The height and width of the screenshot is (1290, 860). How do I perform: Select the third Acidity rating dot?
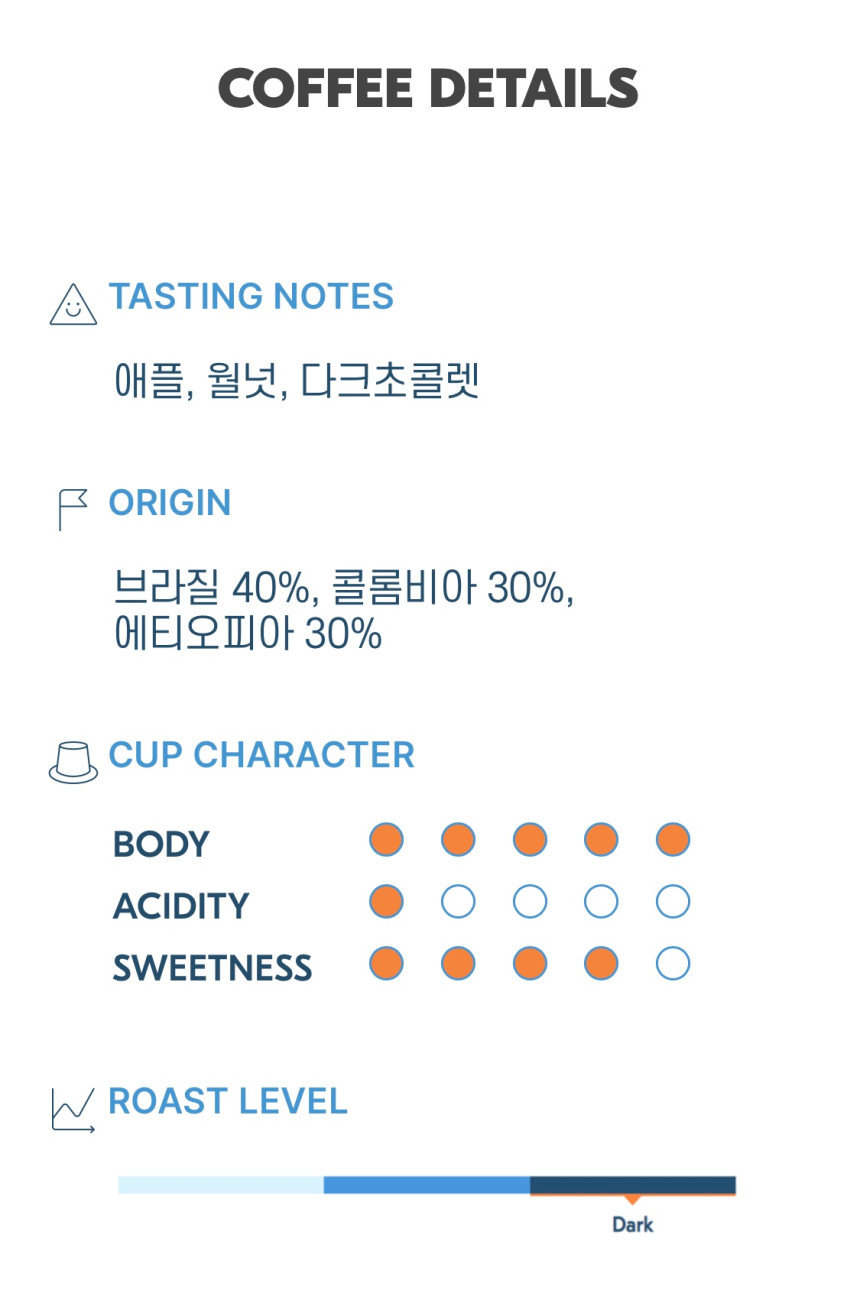pos(530,902)
